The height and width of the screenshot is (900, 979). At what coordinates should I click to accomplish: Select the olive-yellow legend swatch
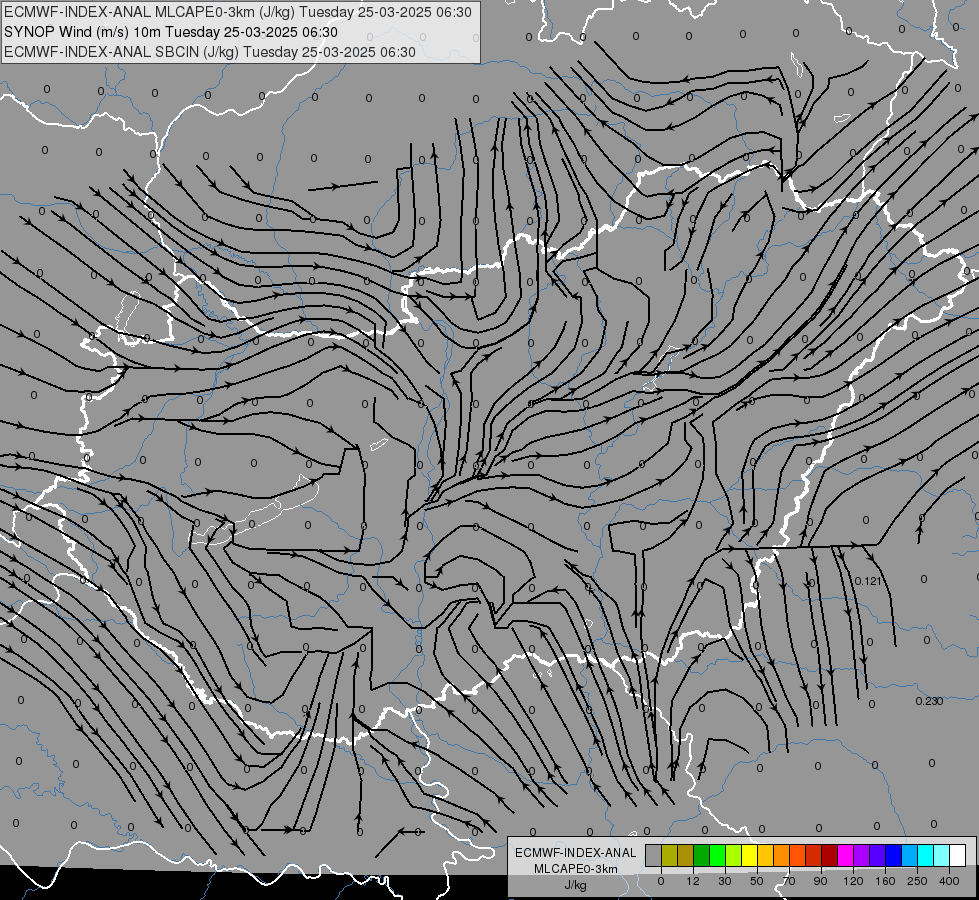[669, 856]
